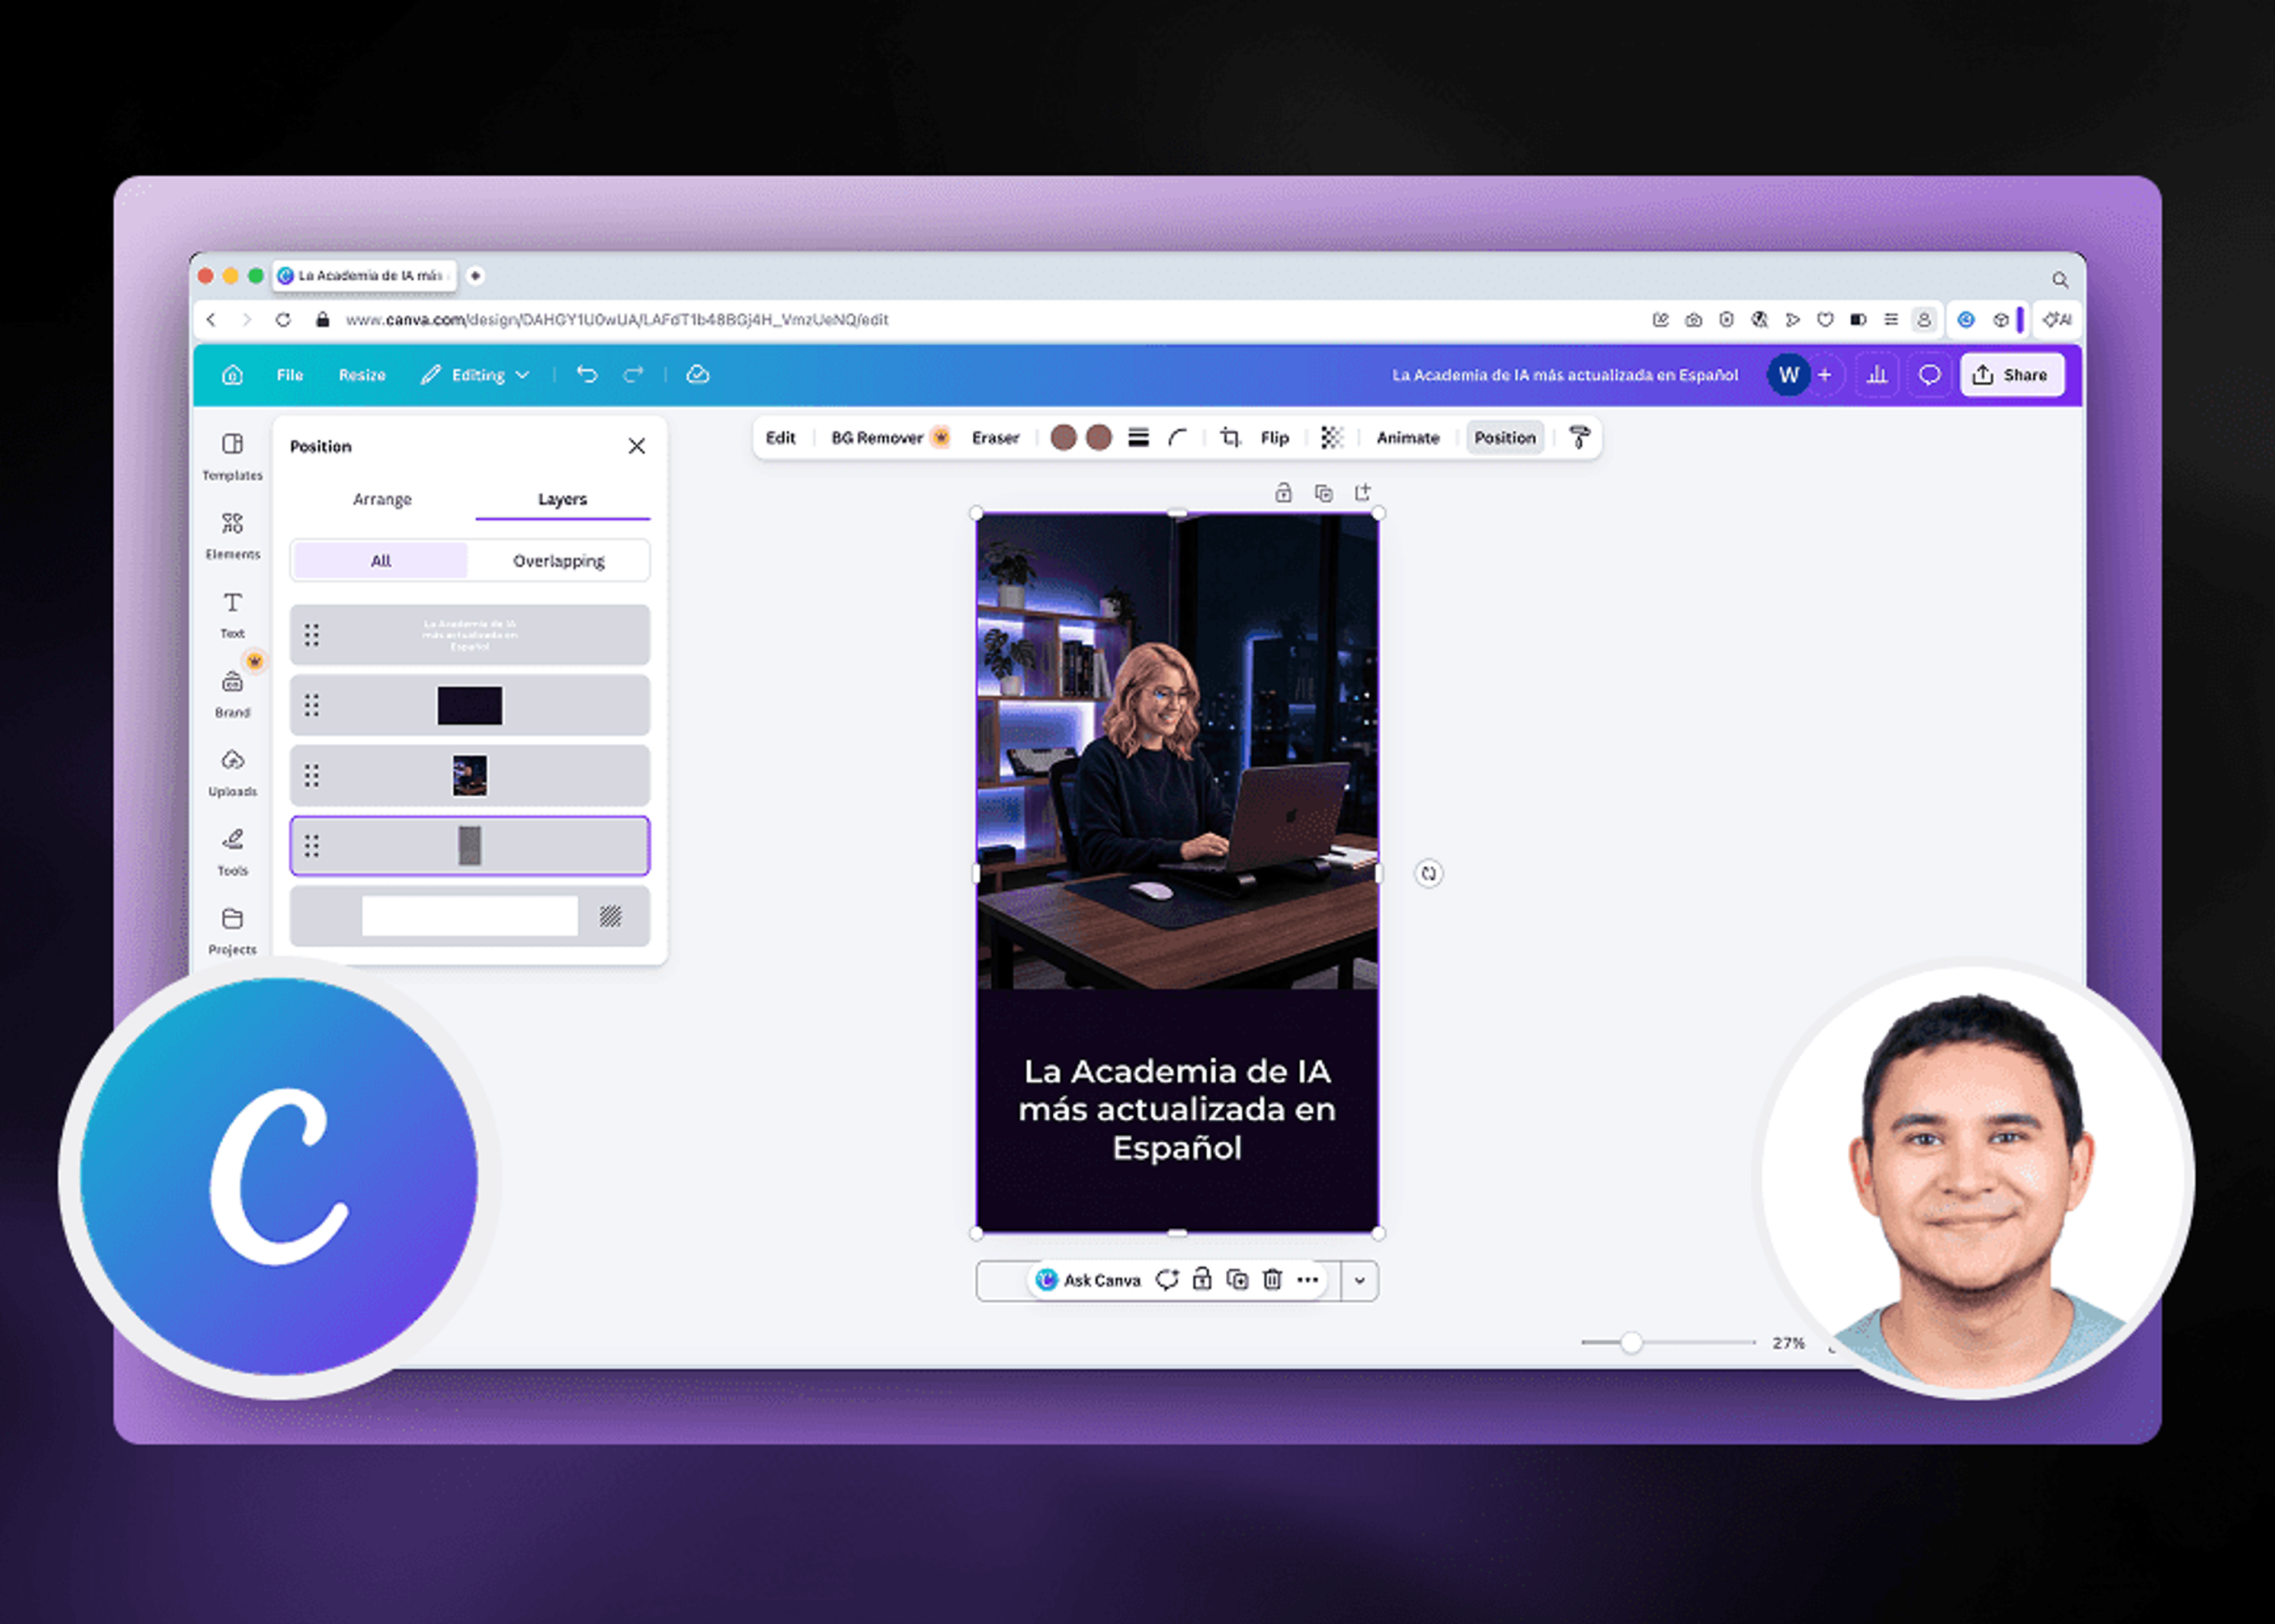This screenshot has width=2275, height=1624.
Task: Click the first brown color swatch
Action: pyautogui.click(x=1063, y=437)
